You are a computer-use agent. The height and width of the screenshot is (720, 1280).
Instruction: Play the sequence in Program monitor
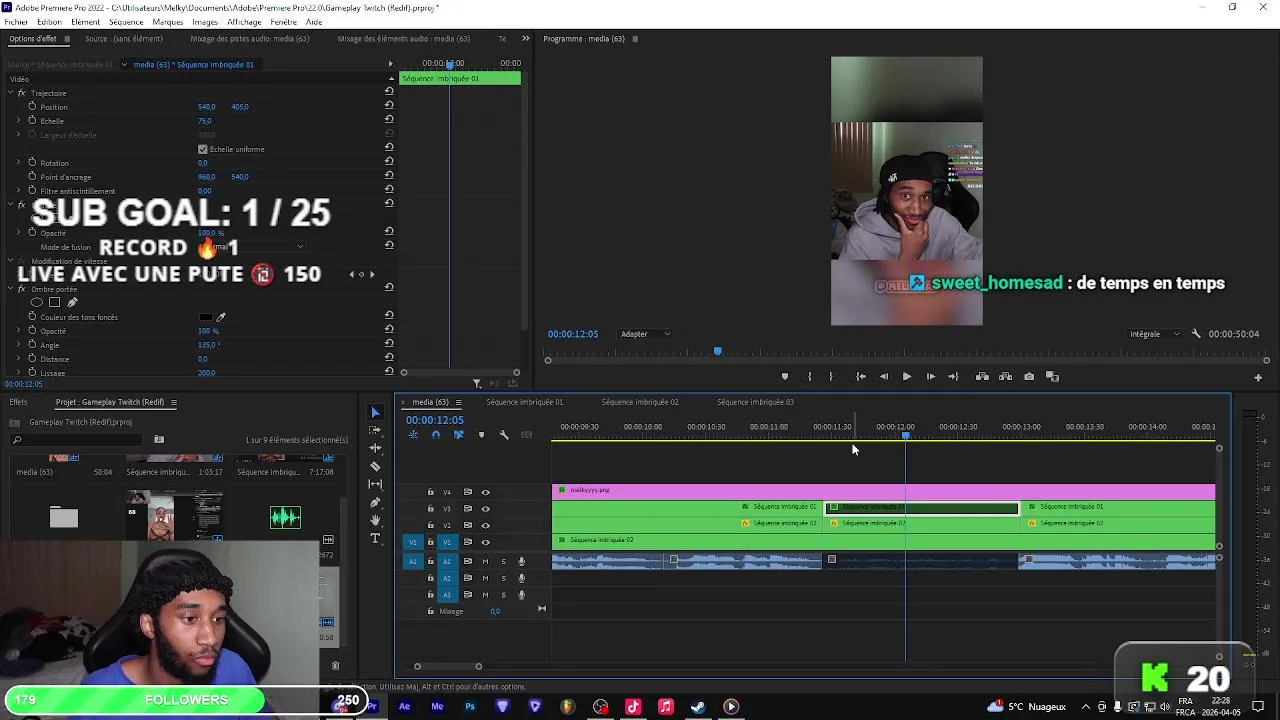907,377
